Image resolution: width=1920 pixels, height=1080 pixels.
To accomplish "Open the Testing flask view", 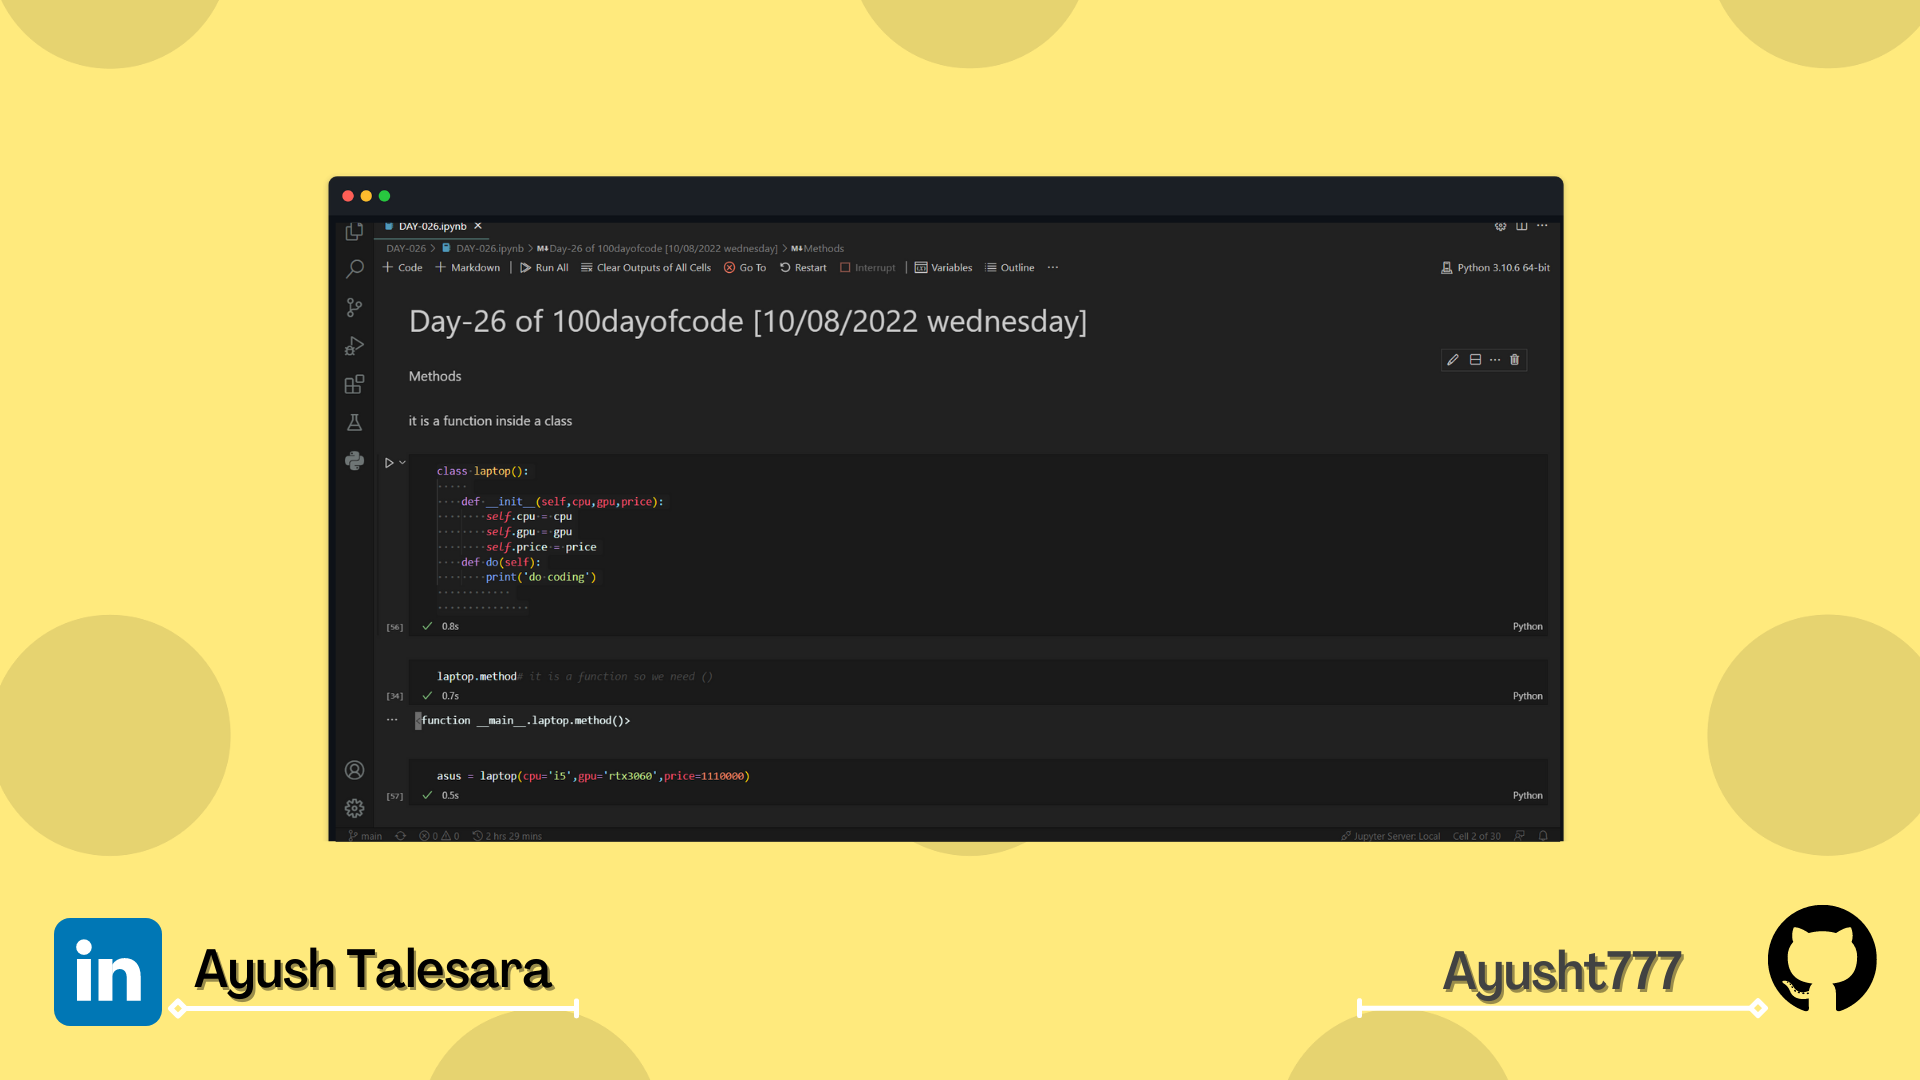I will 354,423.
